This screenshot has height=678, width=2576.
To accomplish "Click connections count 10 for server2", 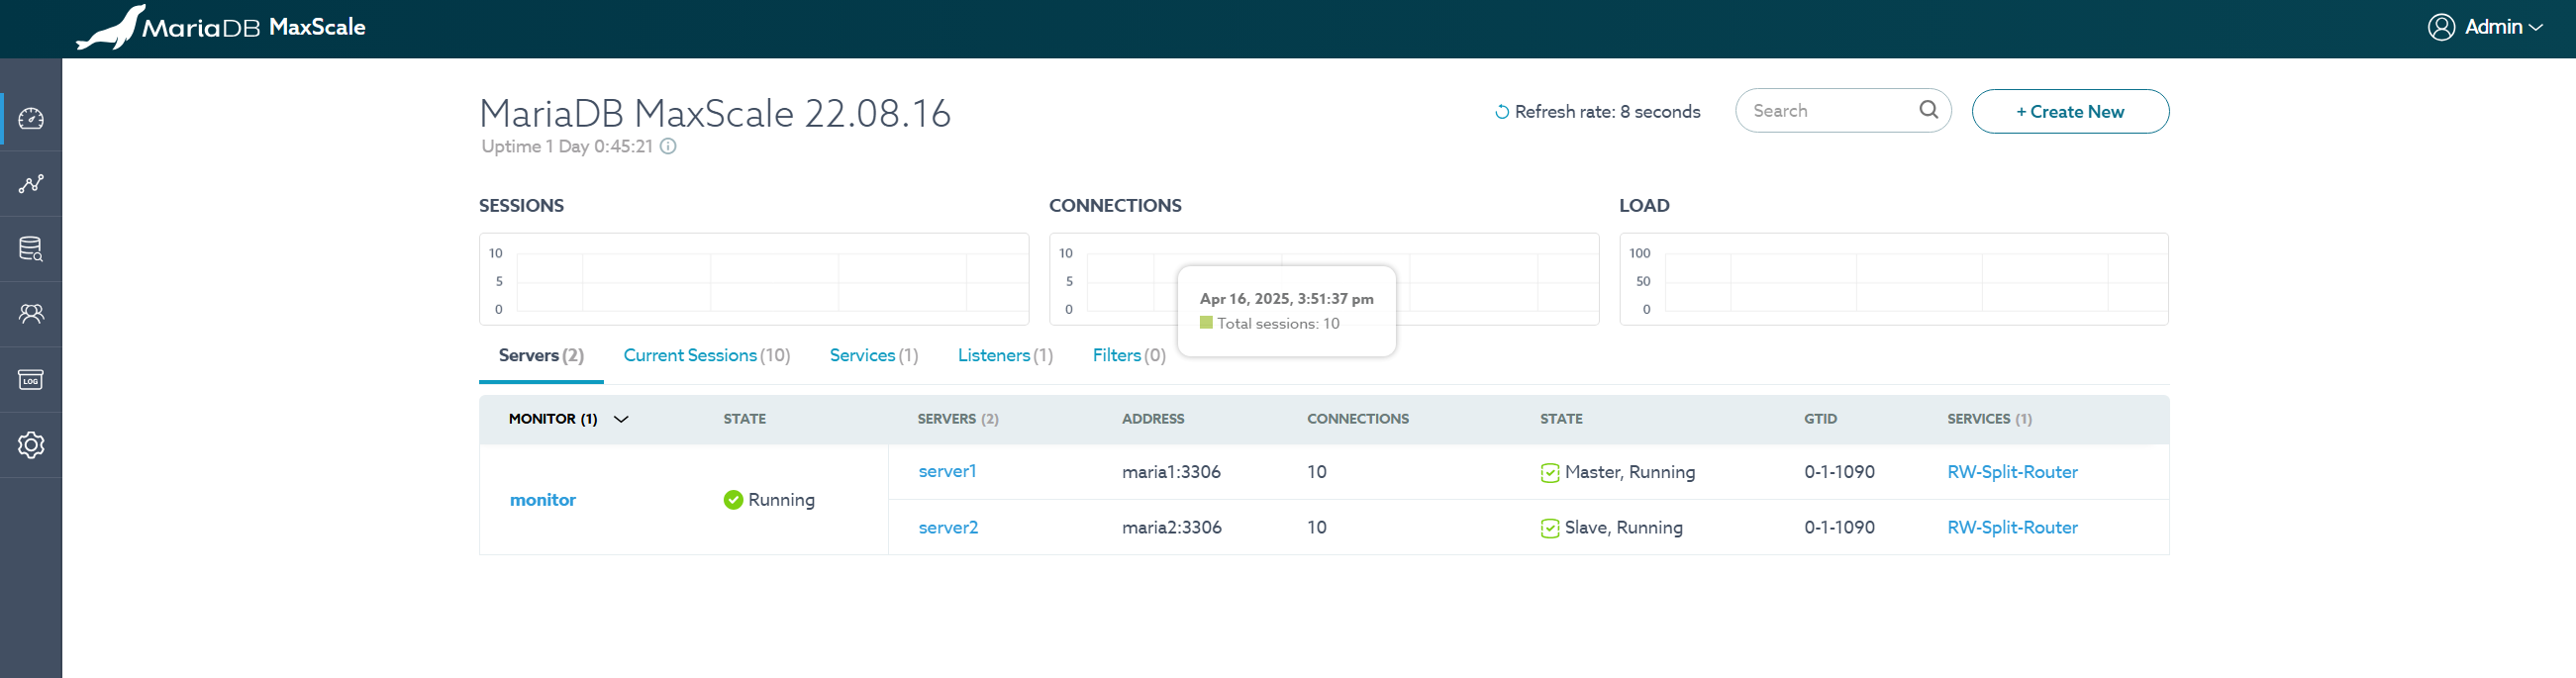I will click(x=1316, y=527).
